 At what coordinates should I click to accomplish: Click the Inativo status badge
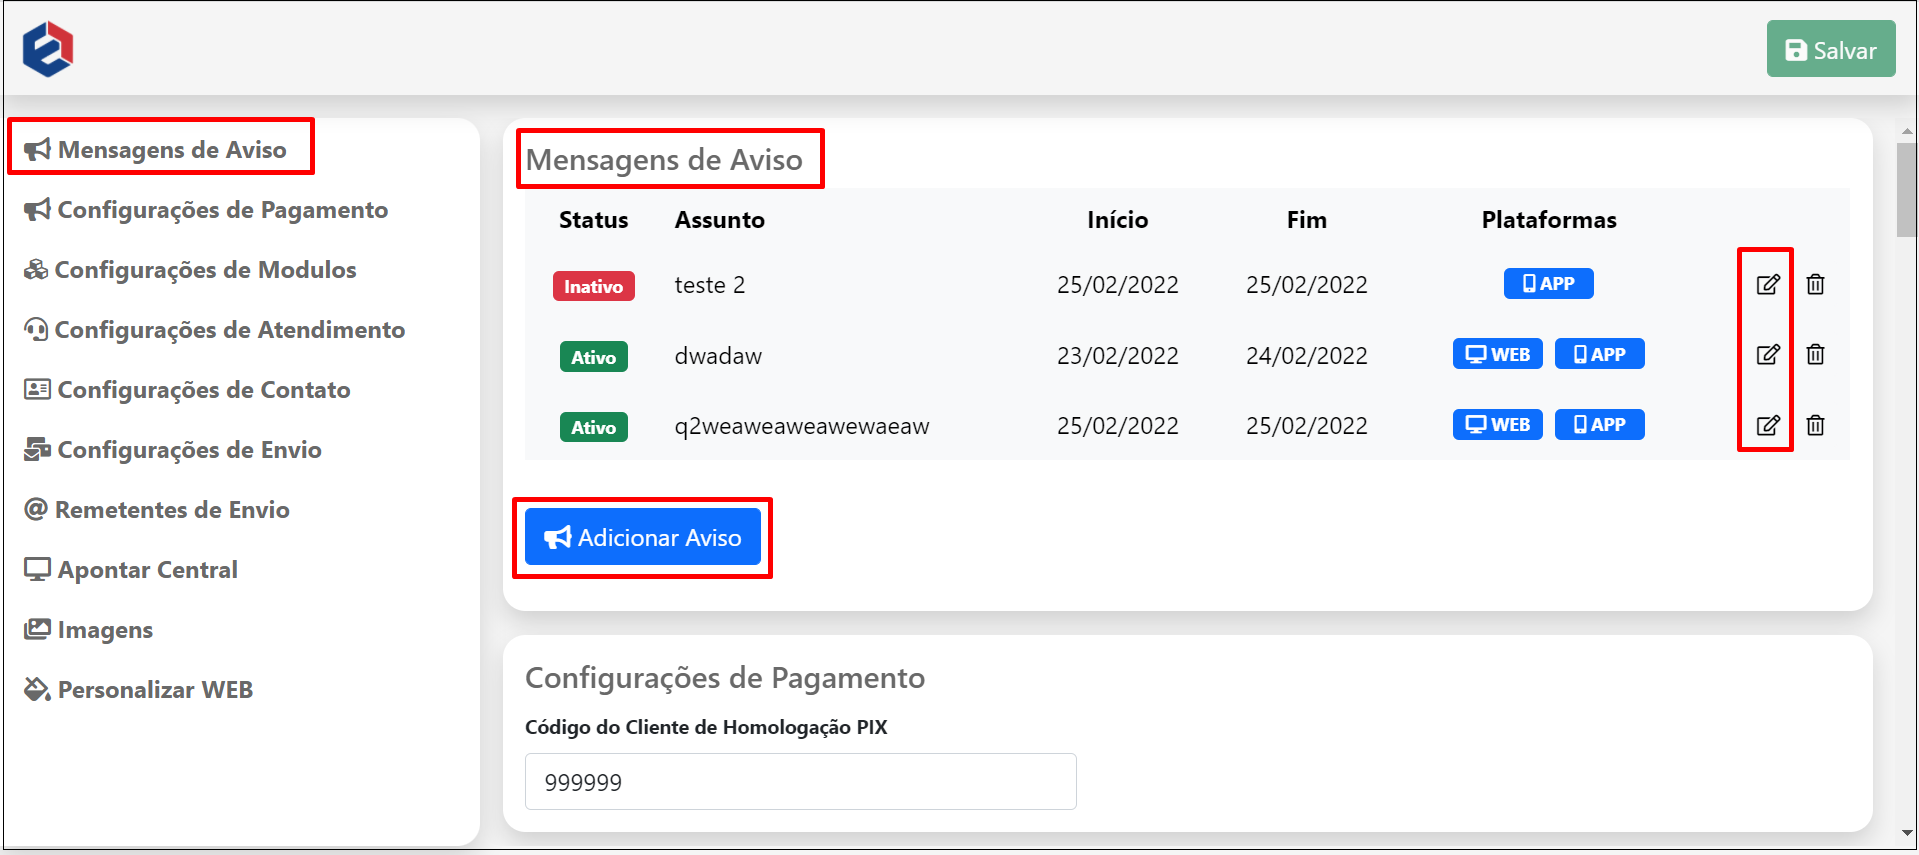(593, 287)
